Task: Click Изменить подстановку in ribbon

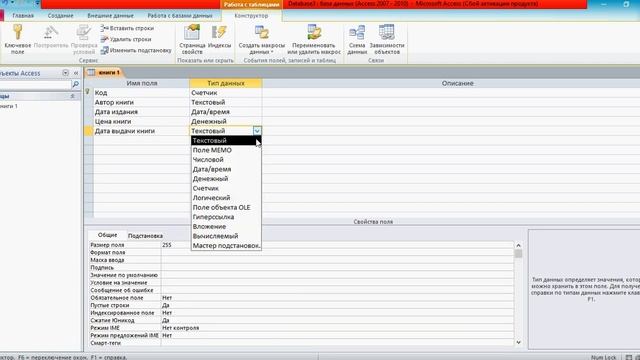Action: point(136,50)
